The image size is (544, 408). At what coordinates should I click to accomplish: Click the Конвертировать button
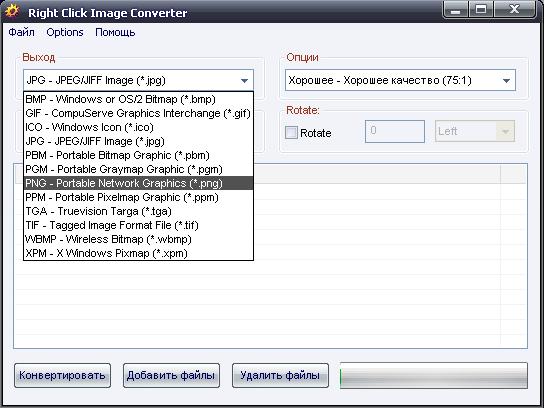click(62, 375)
